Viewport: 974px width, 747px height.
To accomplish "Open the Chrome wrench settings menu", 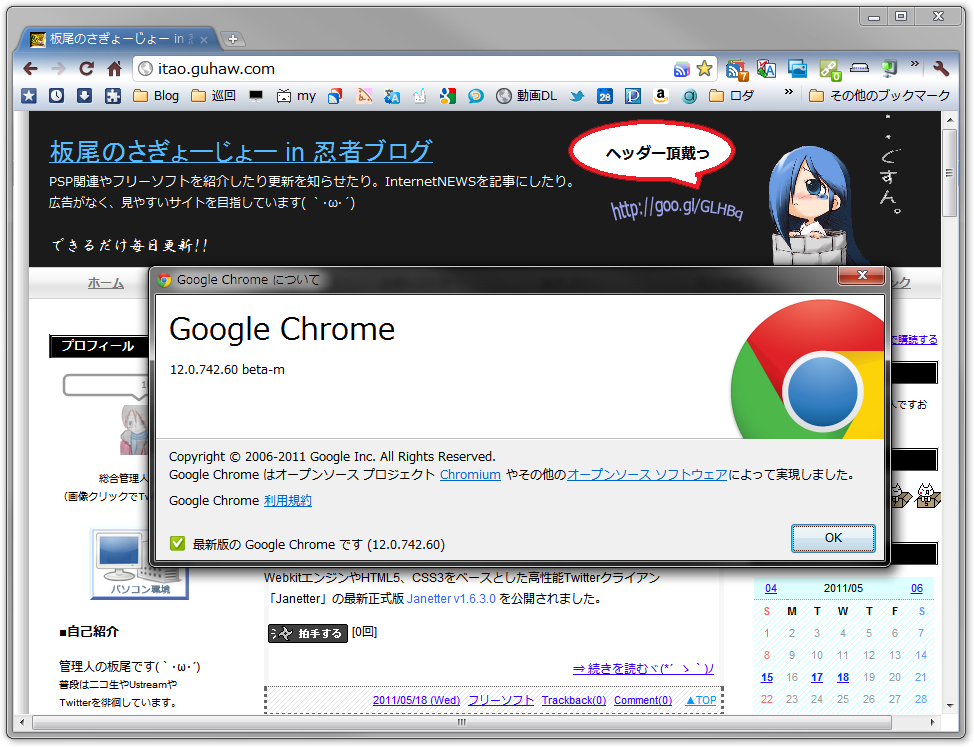I will (941, 68).
